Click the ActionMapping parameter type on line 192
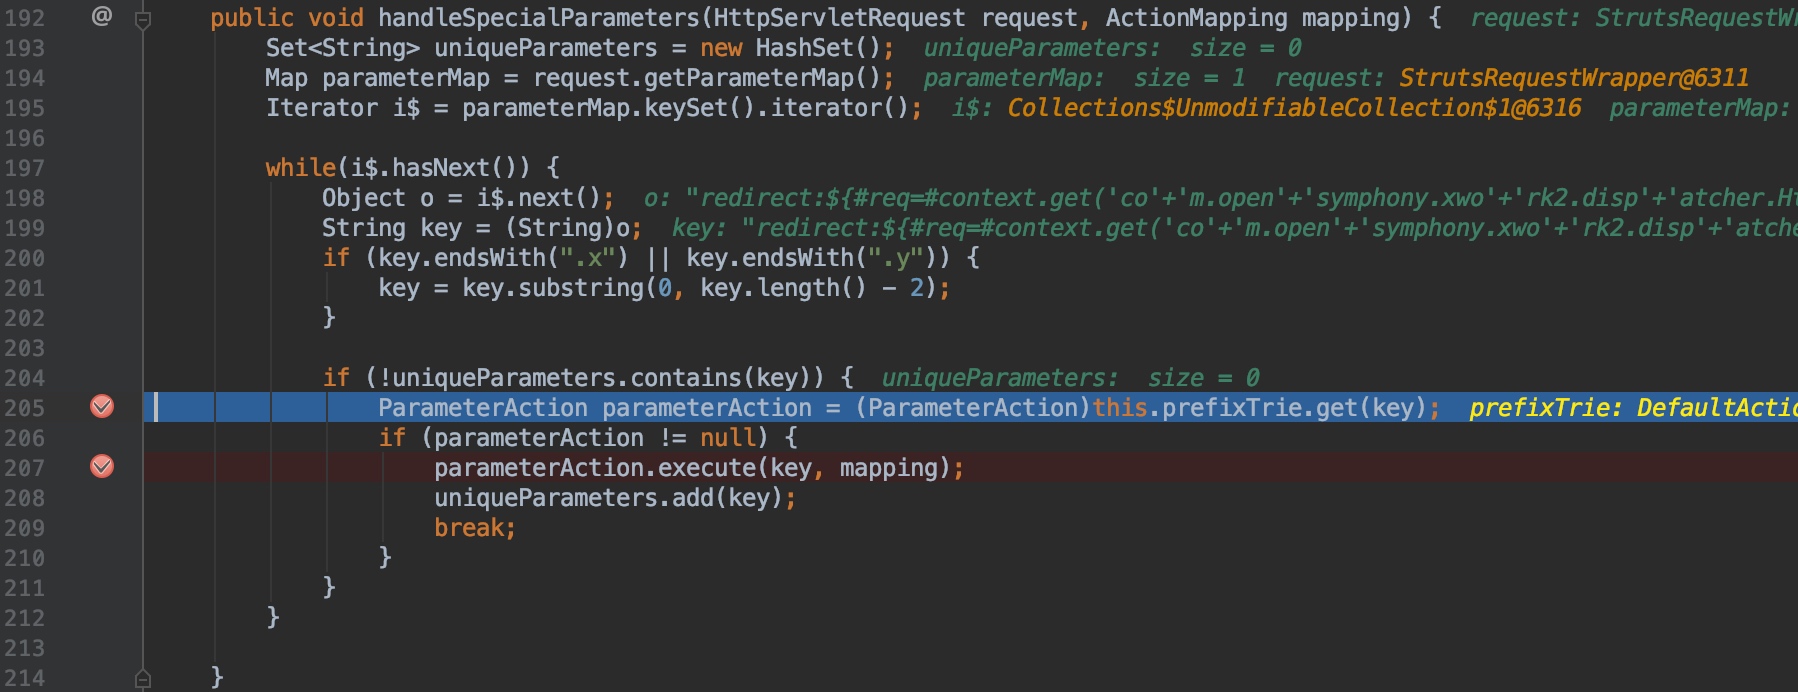Screen dimensions: 1798x692 [1196, 18]
